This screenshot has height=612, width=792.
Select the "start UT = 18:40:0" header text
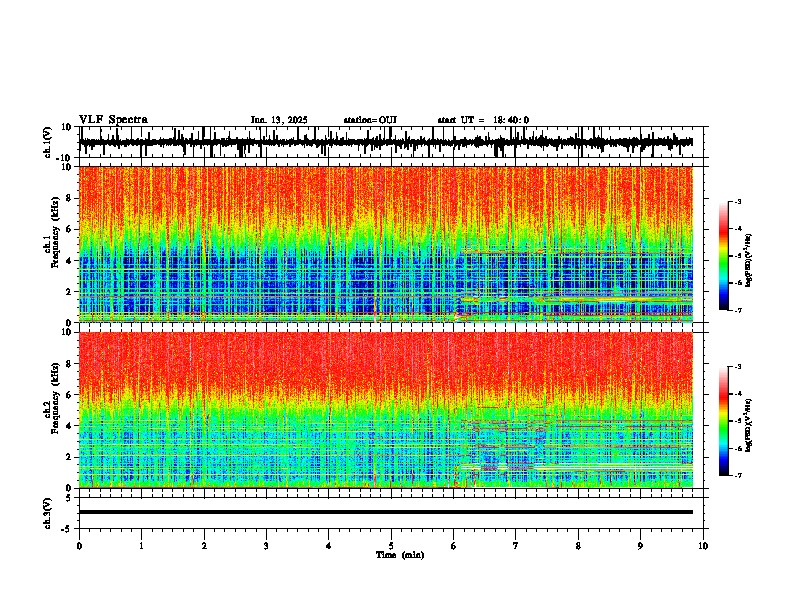click(483, 120)
